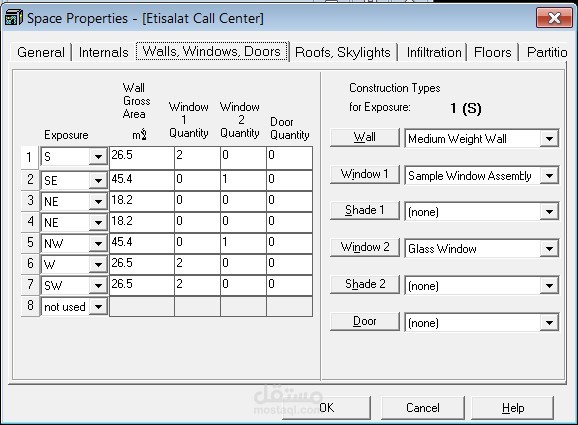Expand the Shade 2 (none) dropdown
The height and width of the screenshot is (425, 578).
[x=549, y=286]
